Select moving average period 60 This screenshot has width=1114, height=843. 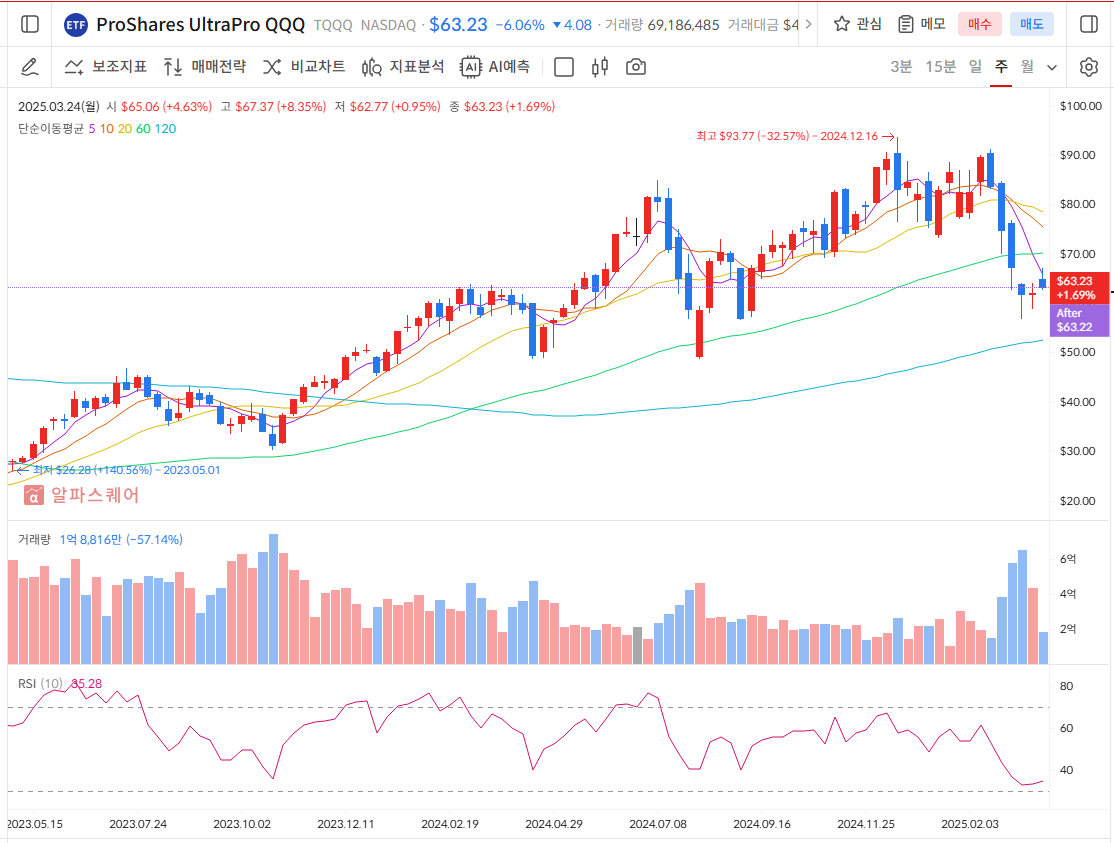click(x=144, y=129)
